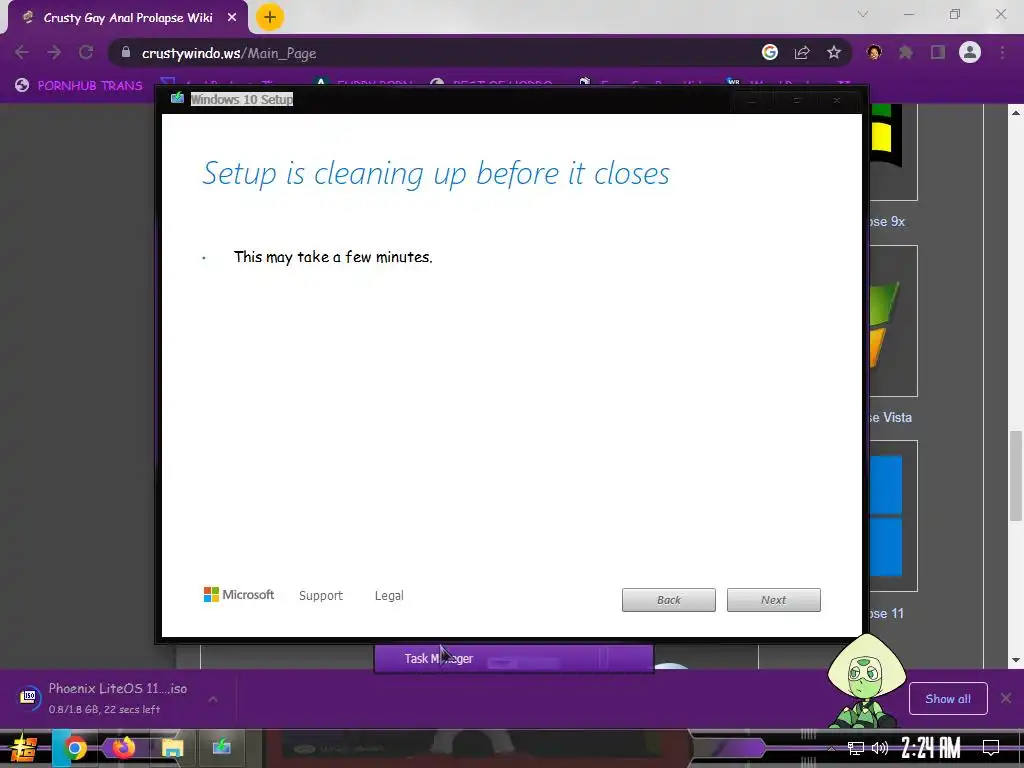Open a new tab with the plus button

[x=270, y=17]
